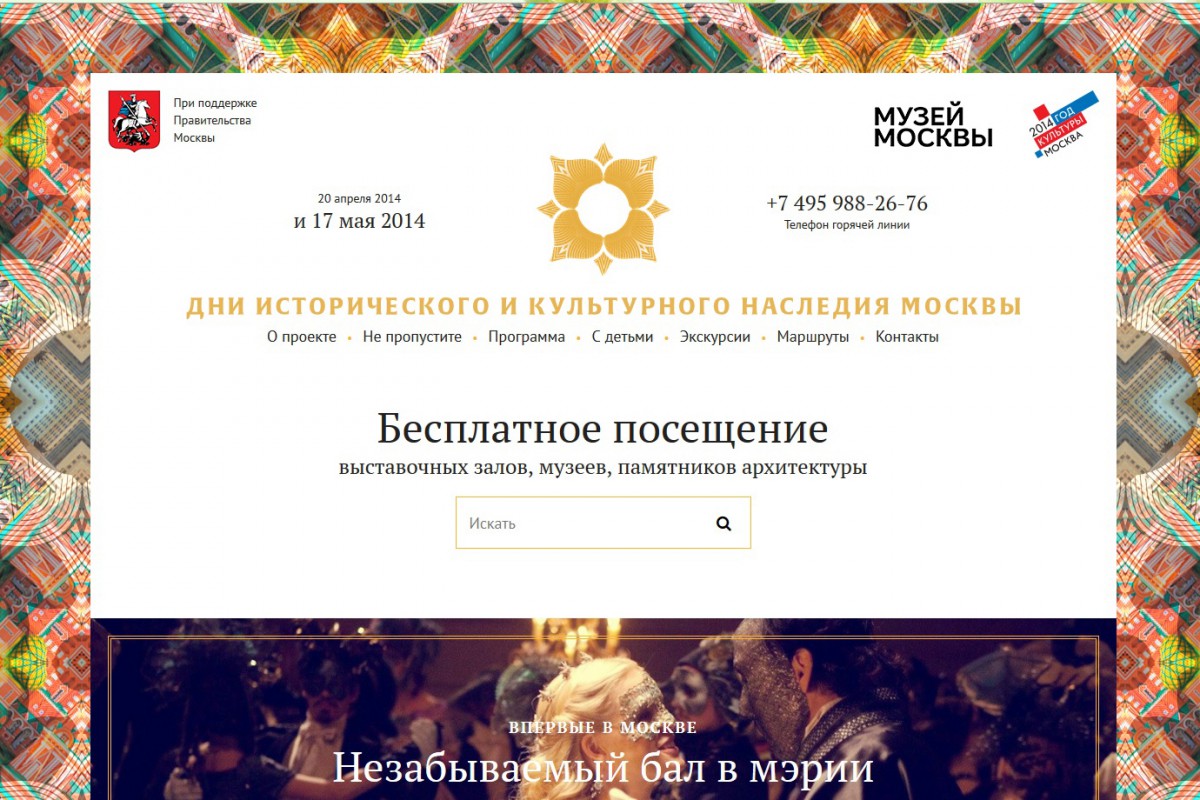Open the Музей Москвы logo link
This screenshot has height=800, width=1200.
[x=933, y=127]
